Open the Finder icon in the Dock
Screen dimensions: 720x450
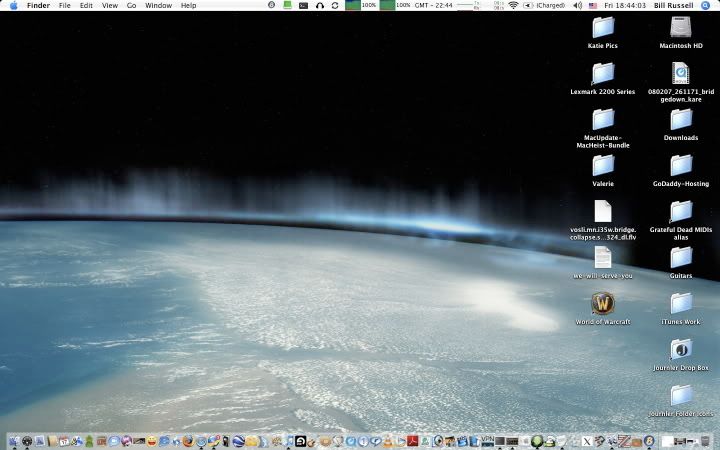click(x=13, y=440)
